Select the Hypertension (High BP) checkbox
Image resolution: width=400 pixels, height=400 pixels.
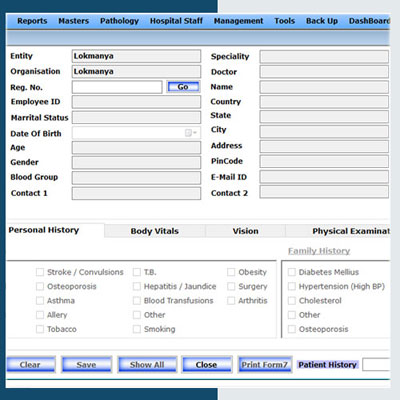(x=292, y=286)
